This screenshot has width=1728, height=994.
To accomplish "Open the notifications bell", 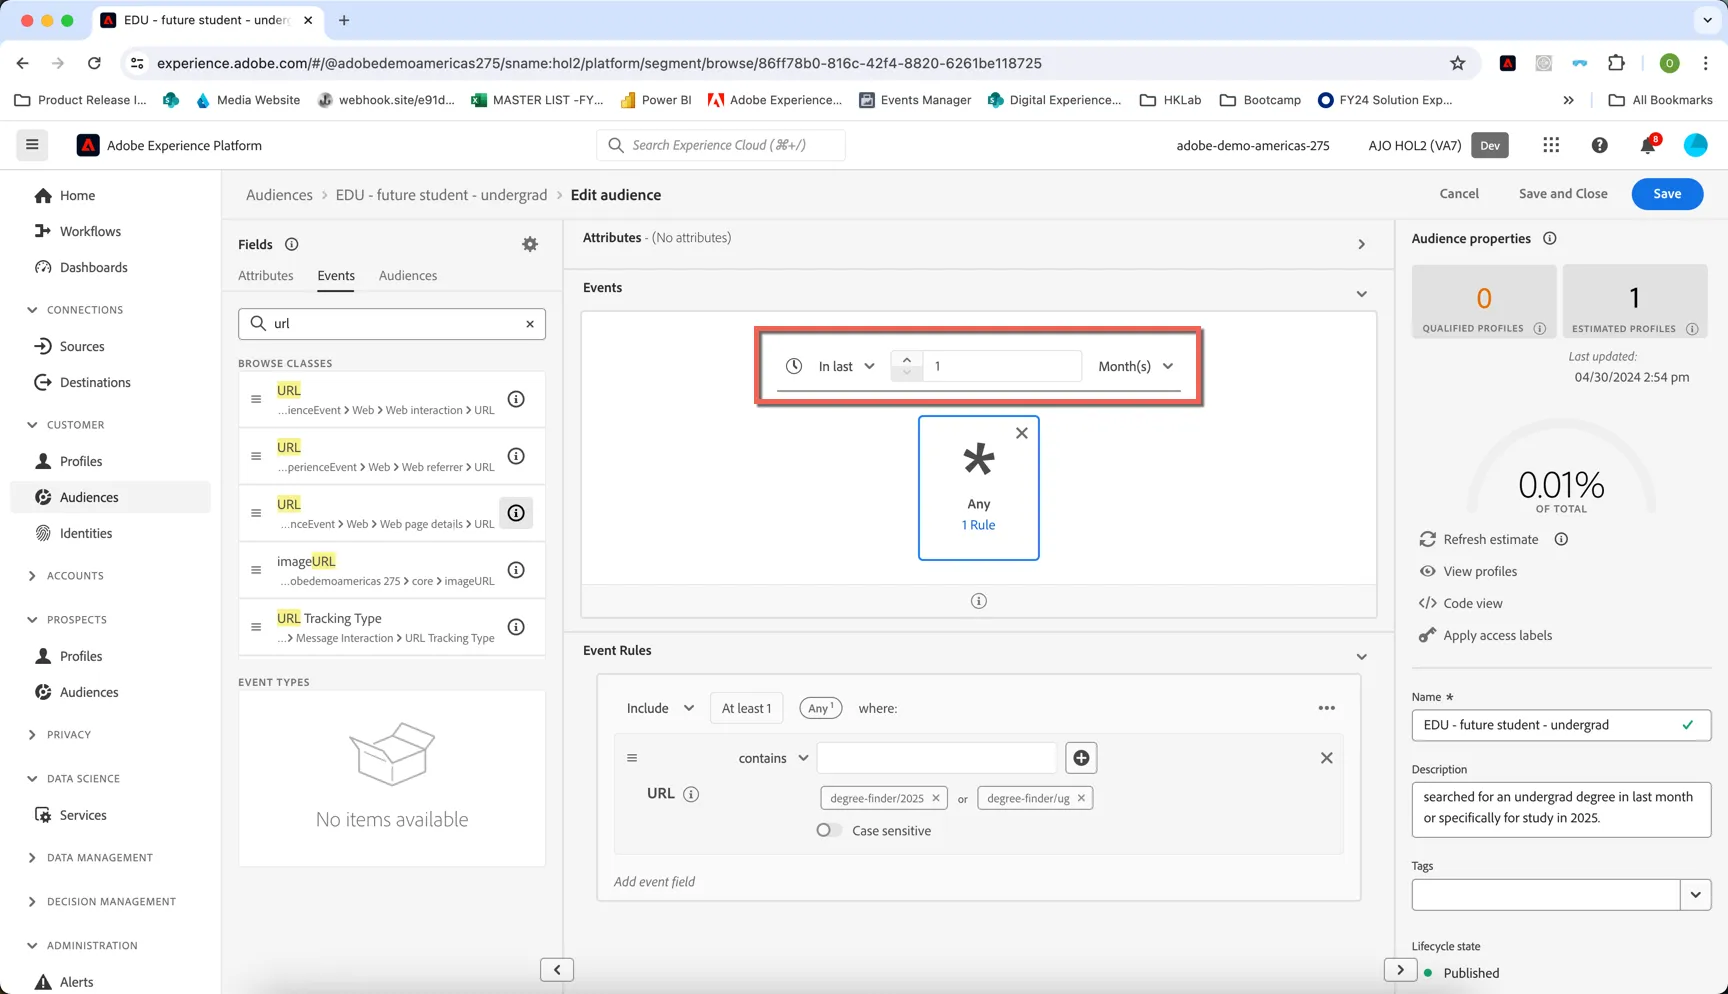I will (x=1648, y=145).
